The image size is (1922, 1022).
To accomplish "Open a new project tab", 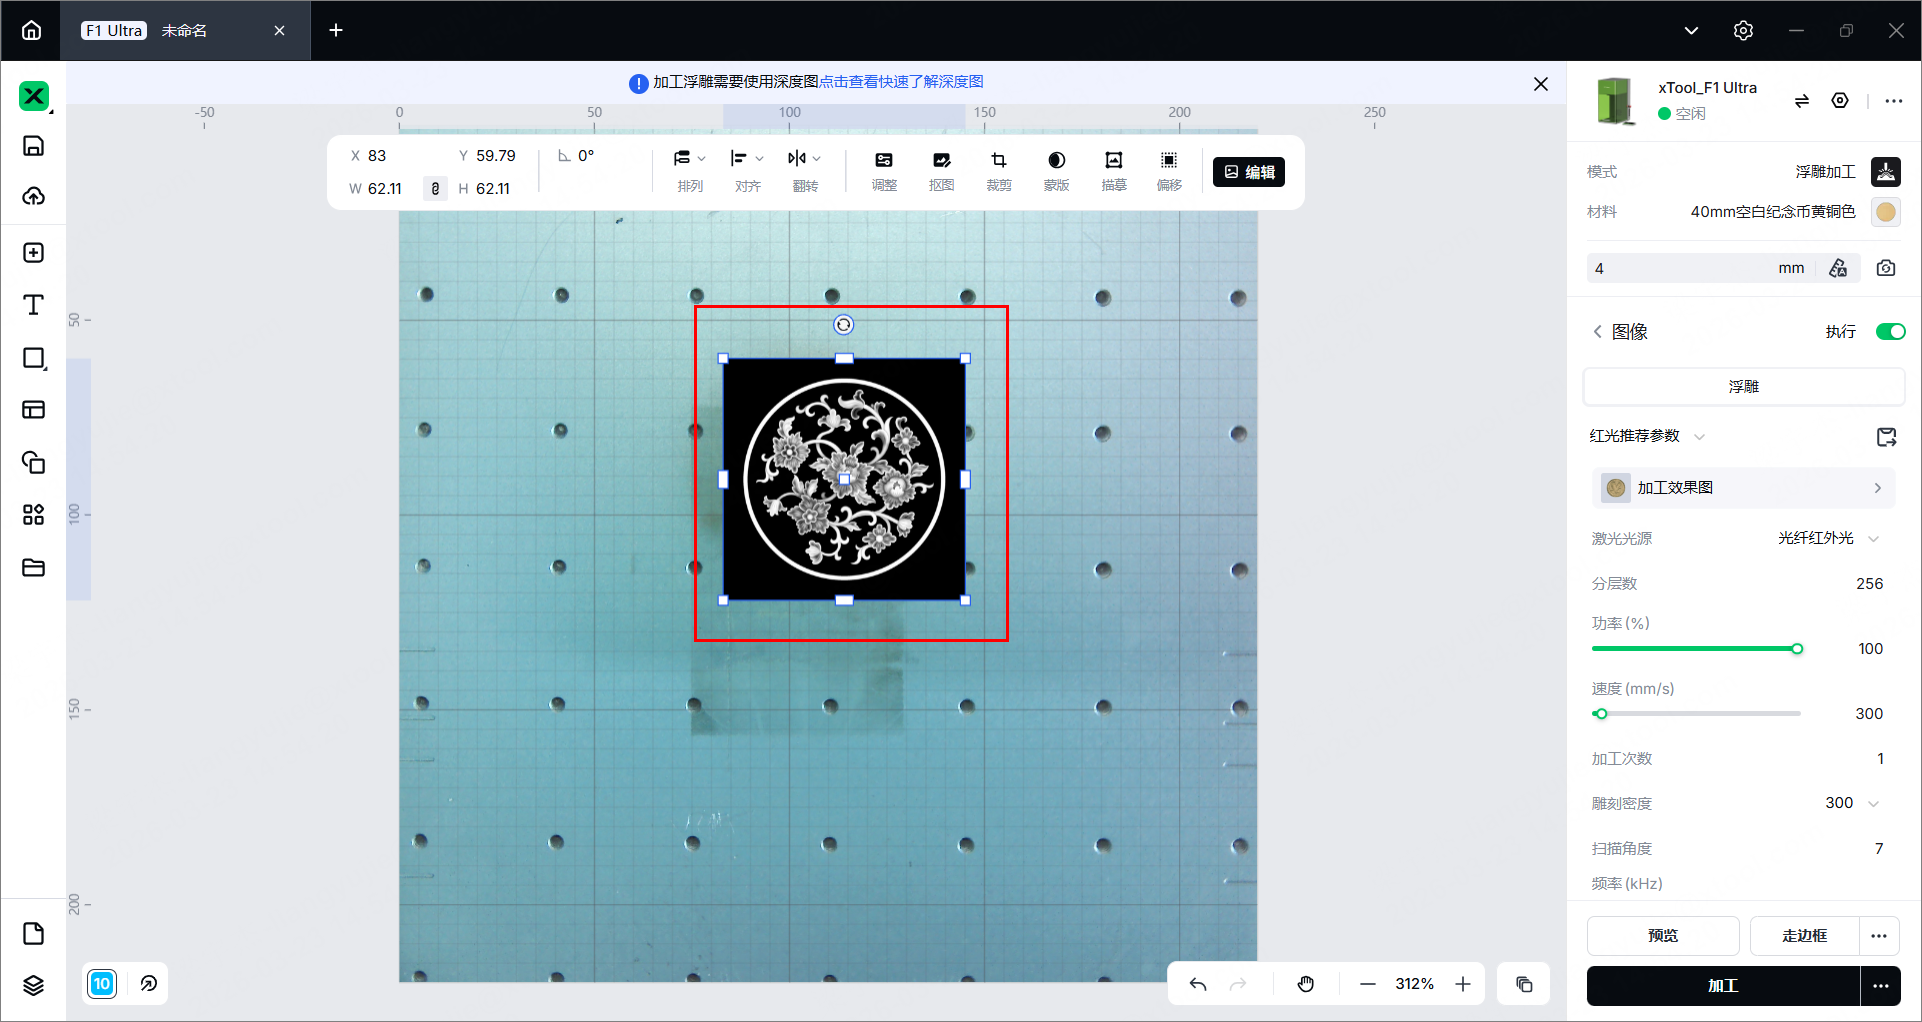I will pyautogui.click(x=336, y=31).
